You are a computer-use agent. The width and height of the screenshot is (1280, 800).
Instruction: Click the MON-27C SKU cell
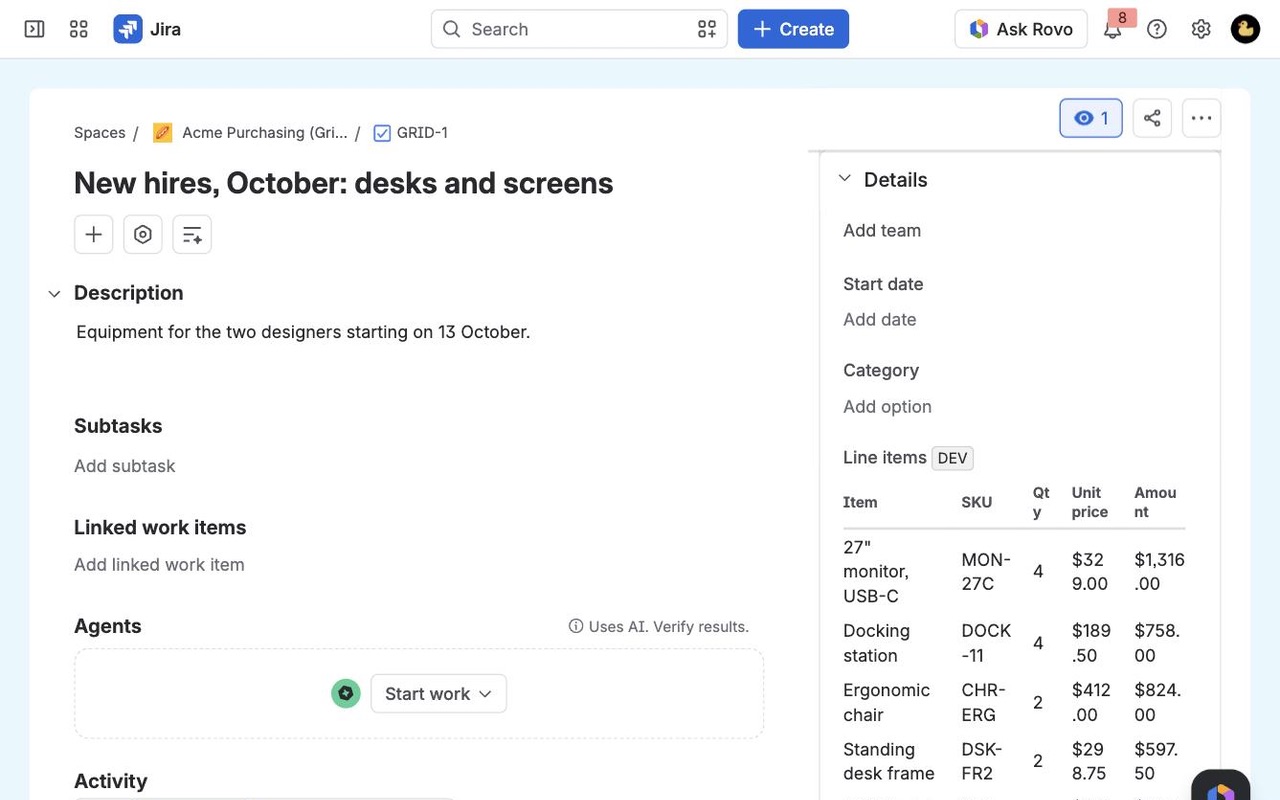pyautogui.click(x=986, y=571)
